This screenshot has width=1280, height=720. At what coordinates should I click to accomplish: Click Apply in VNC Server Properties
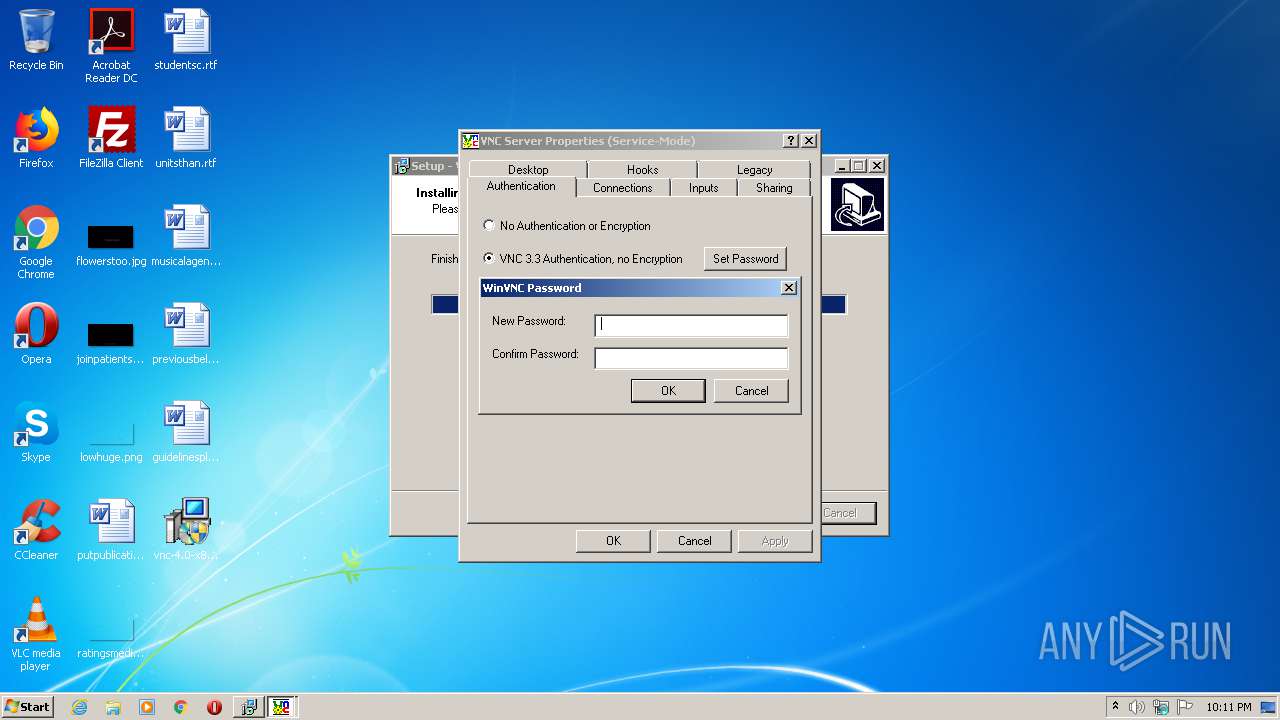point(775,541)
